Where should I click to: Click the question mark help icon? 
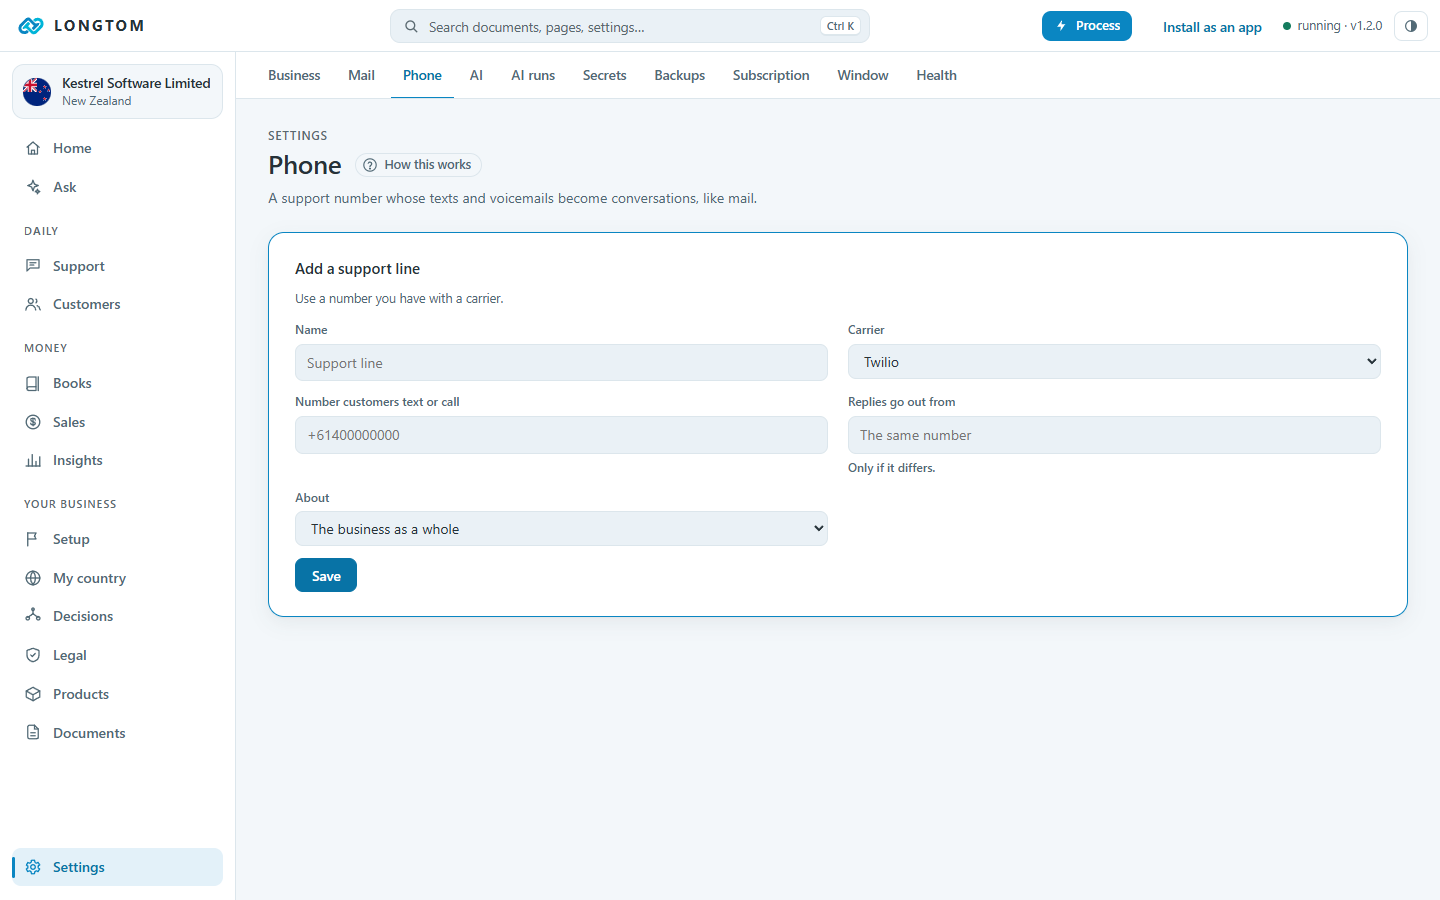tap(370, 165)
